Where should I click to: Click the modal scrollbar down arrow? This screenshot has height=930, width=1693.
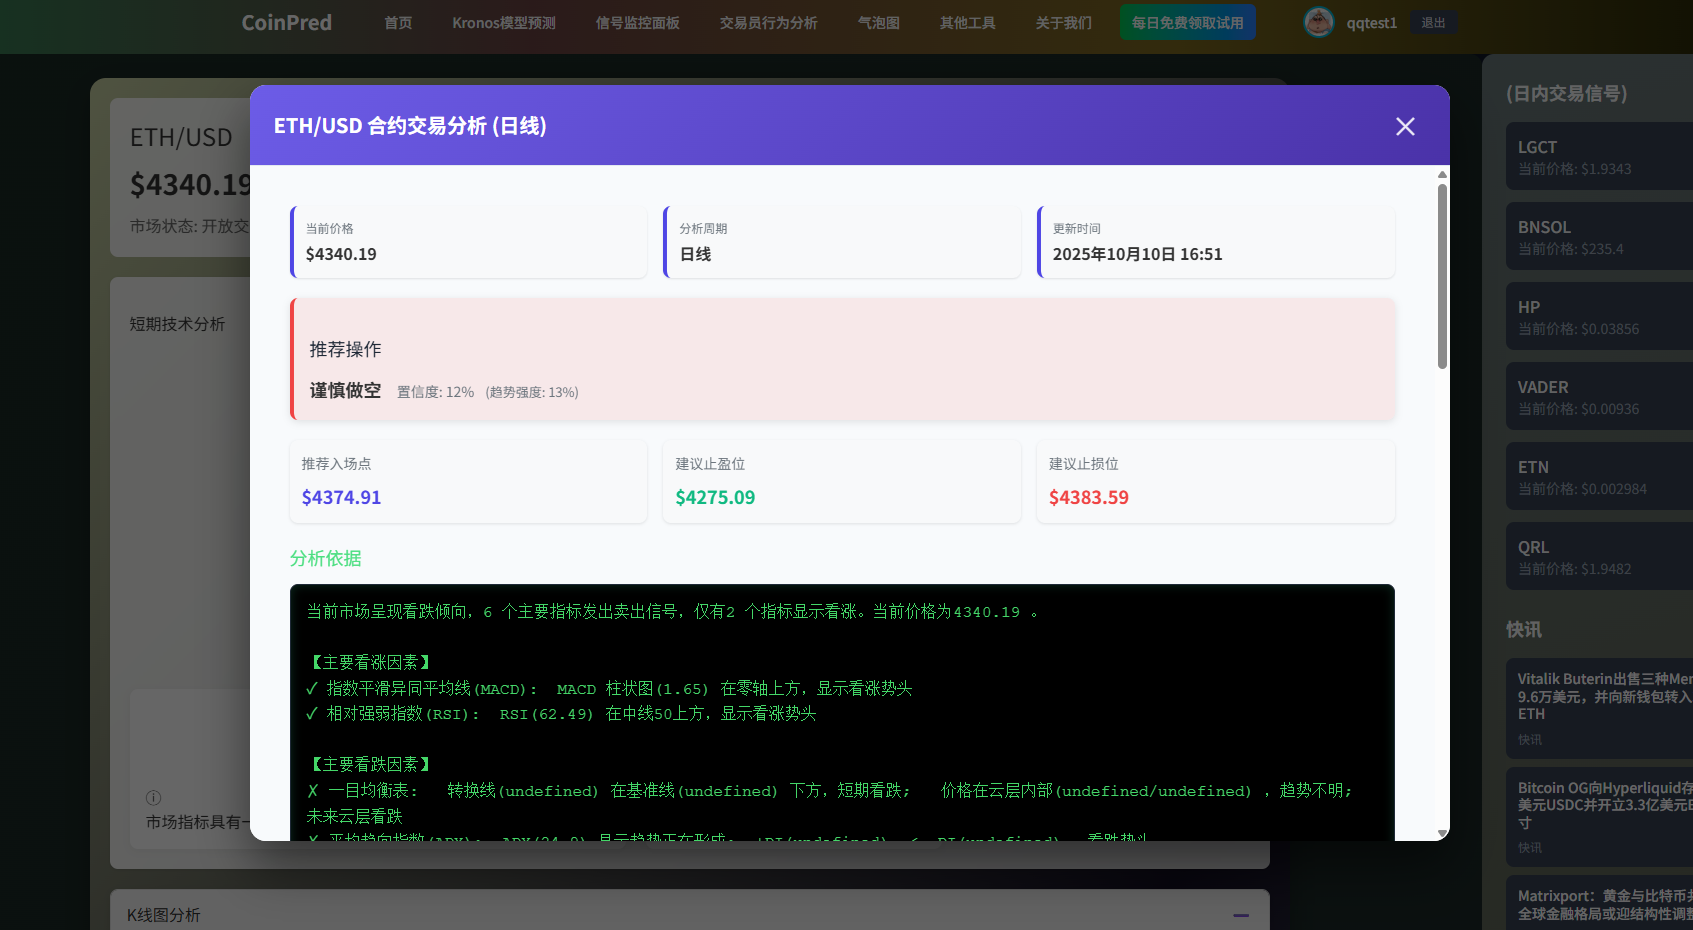tap(1442, 832)
